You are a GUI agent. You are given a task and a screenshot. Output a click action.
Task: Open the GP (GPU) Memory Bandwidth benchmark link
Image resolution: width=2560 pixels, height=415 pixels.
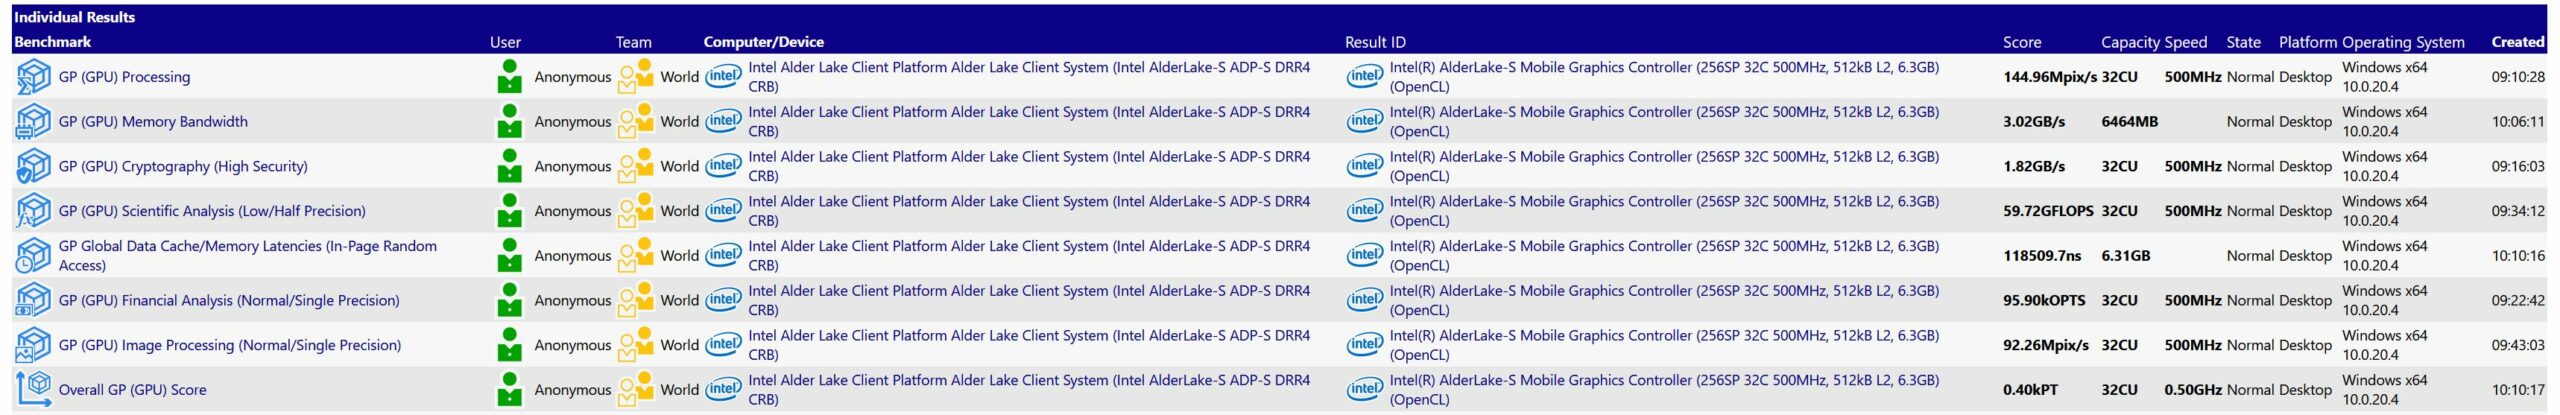pyautogui.click(x=153, y=122)
